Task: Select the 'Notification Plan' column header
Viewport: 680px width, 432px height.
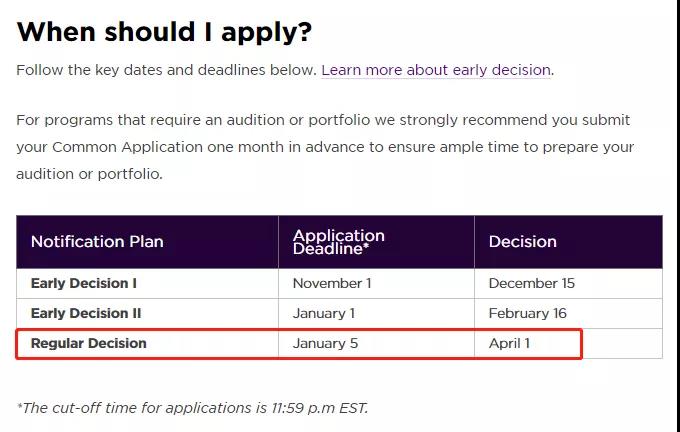Action: click(97, 242)
